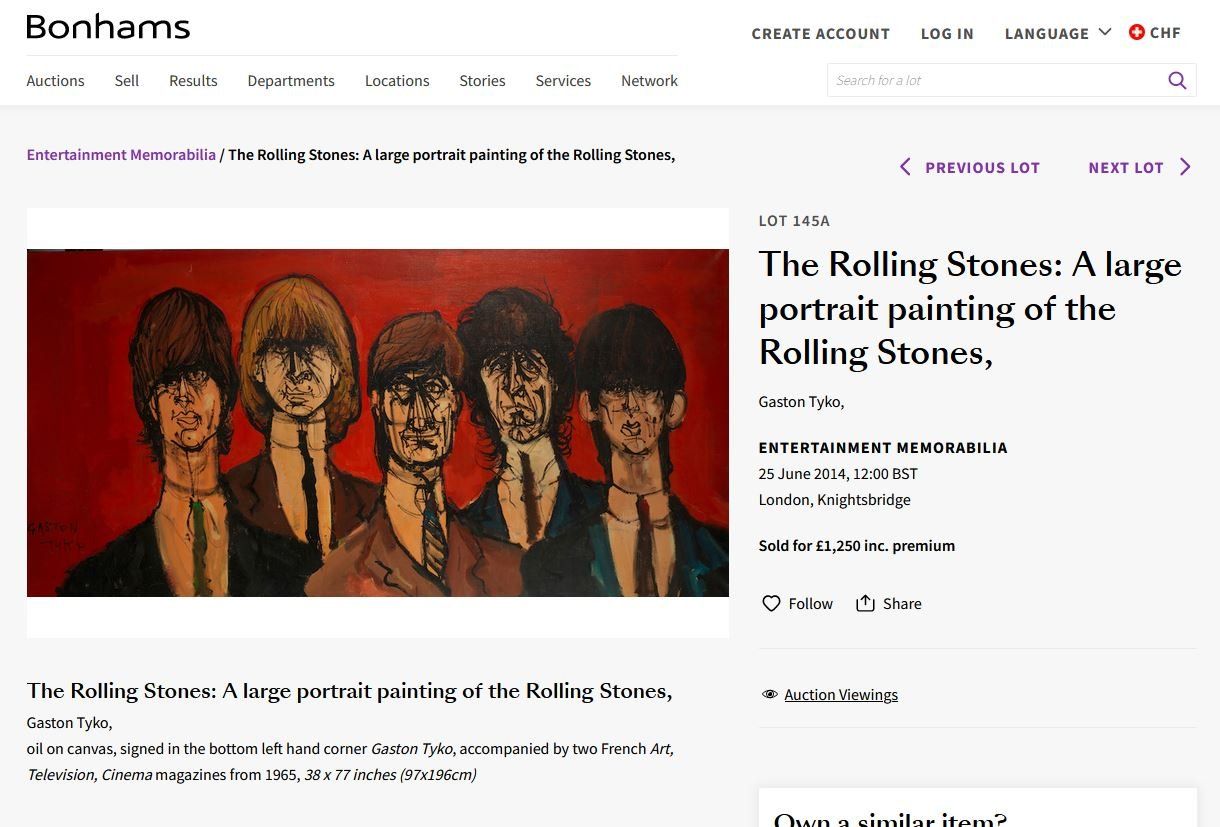Click the left chevron for Previous Lot
The image size is (1220, 827).
pyautogui.click(x=905, y=167)
